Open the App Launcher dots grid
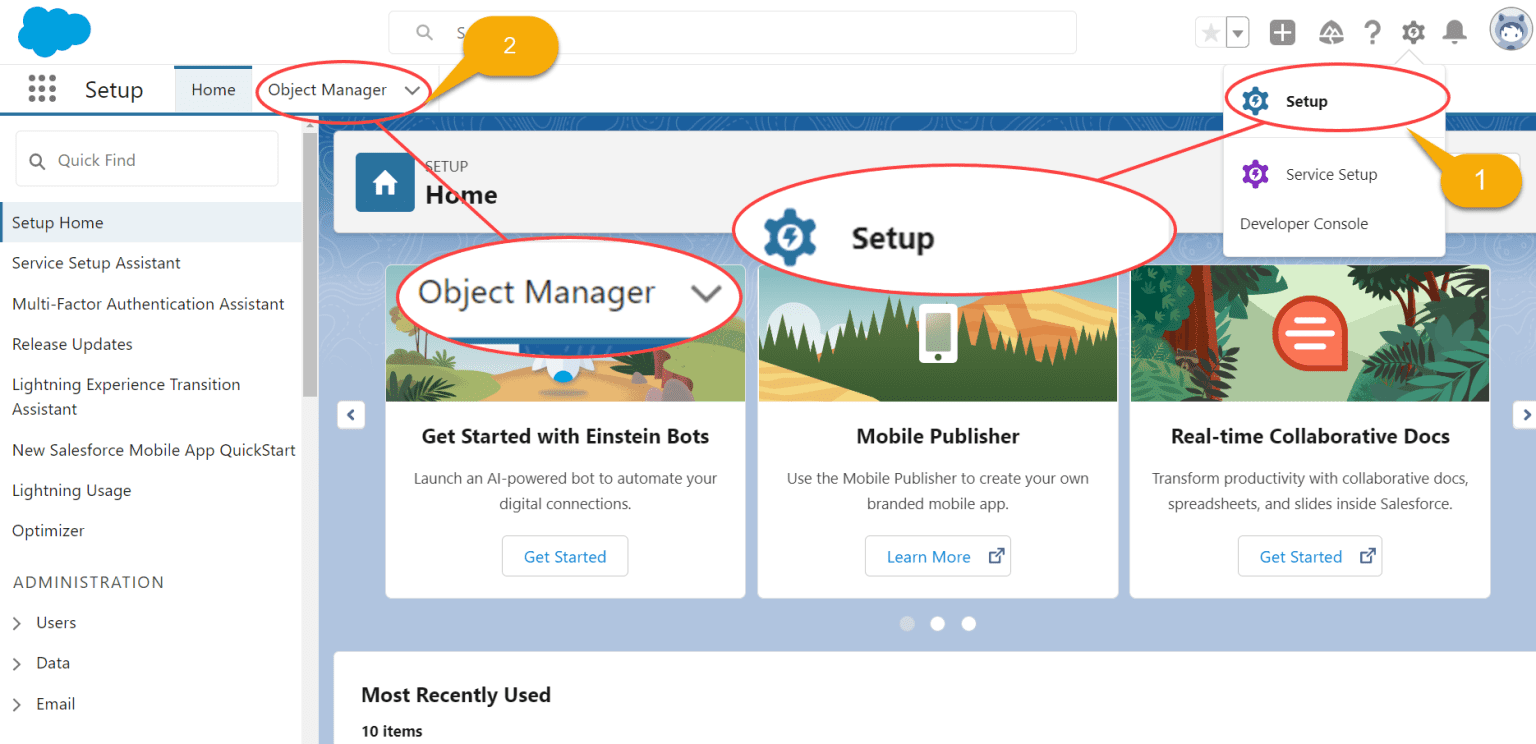The width and height of the screenshot is (1536, 744). 42,89
